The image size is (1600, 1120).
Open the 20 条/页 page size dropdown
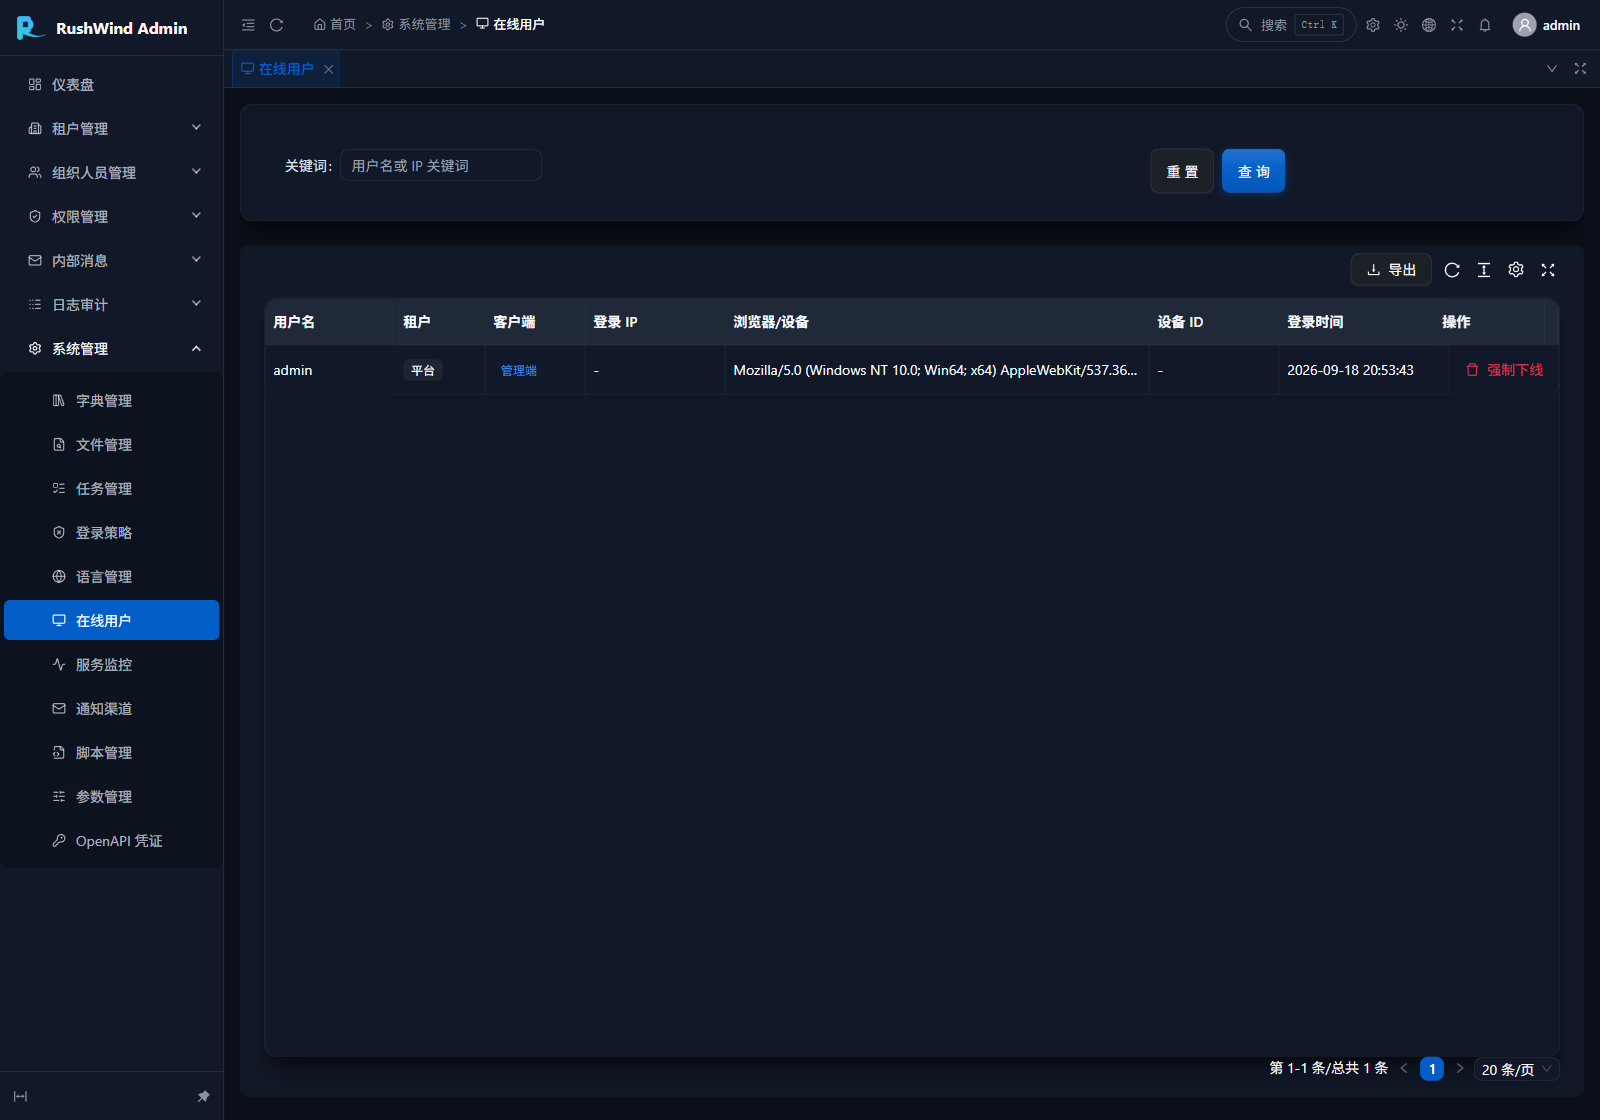(x=1516, y=1069)
